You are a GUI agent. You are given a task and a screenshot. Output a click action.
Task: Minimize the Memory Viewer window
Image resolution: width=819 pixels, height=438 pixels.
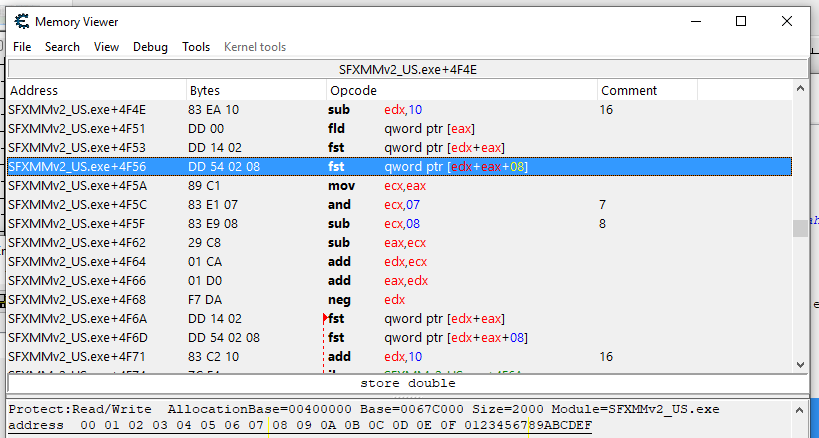point(695,21)
